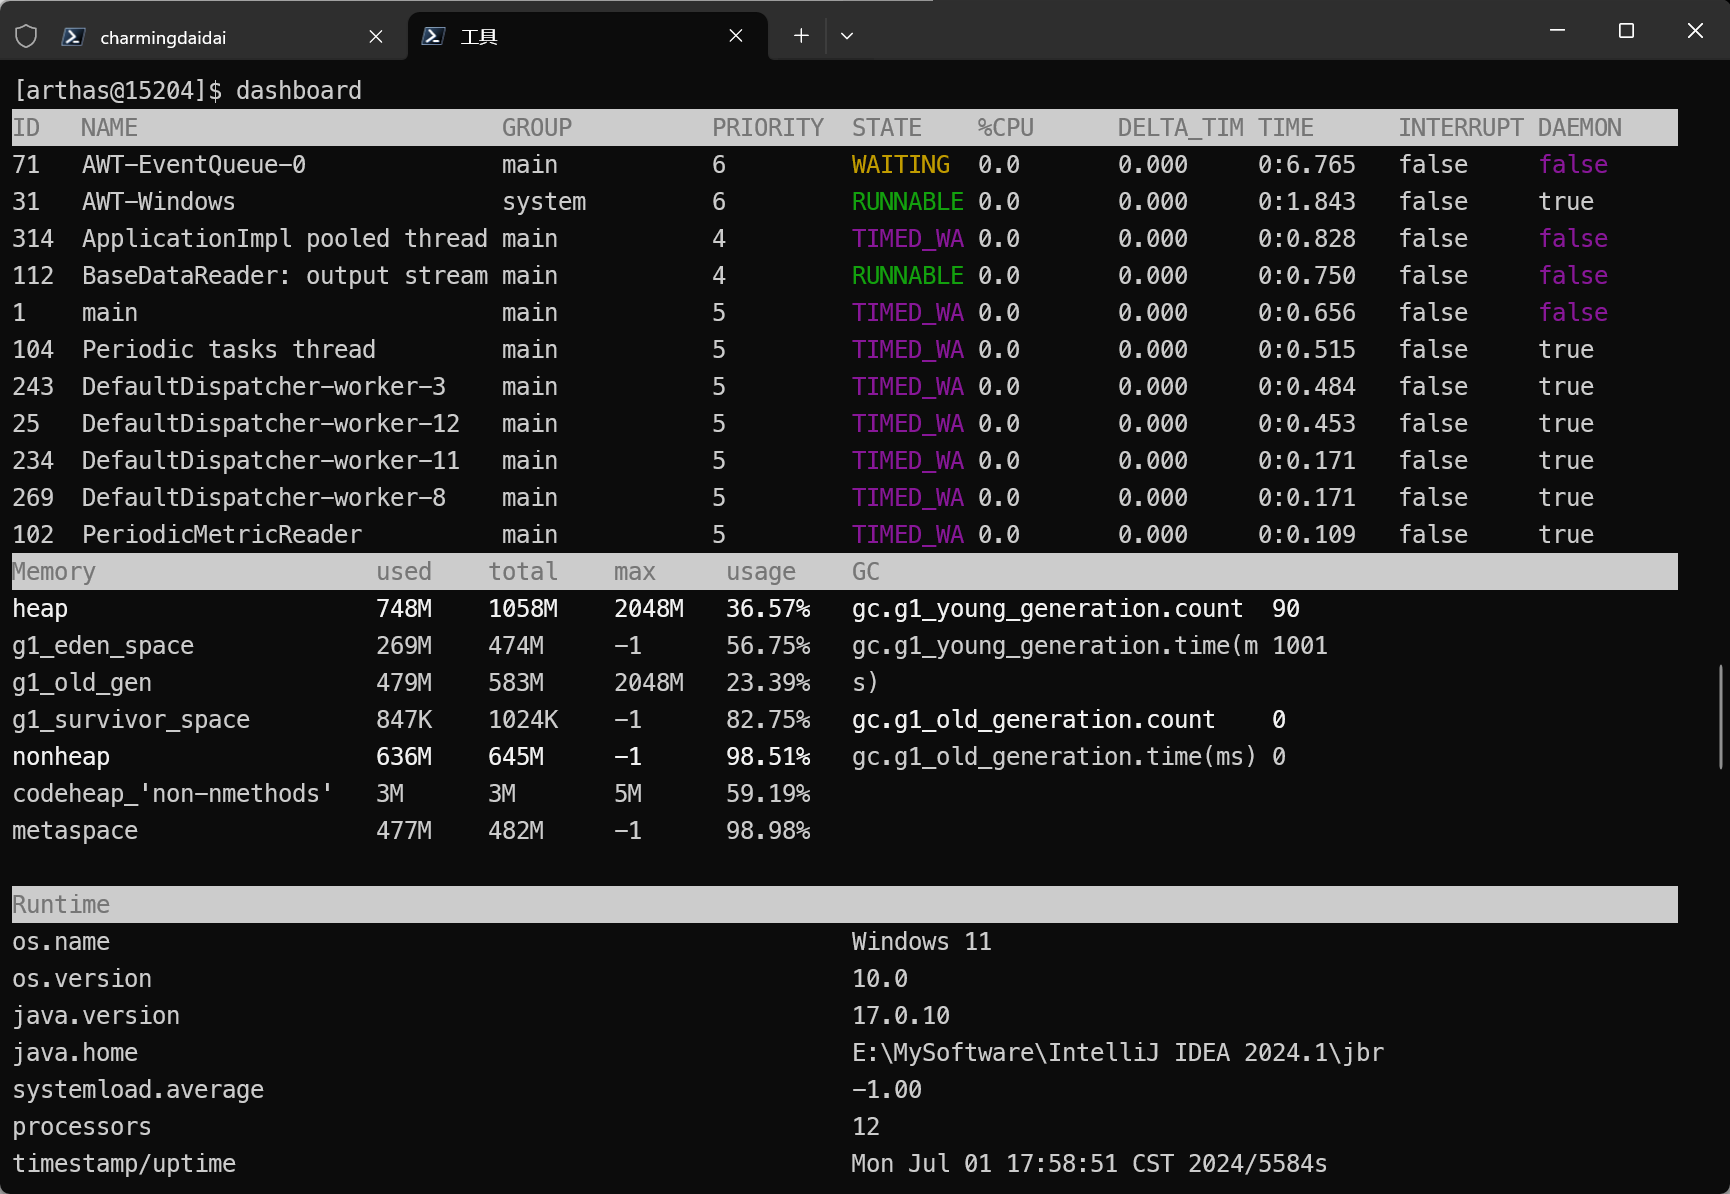Click the shield icon in title bar
The image size is (1730, 1194).
point(26,37)
